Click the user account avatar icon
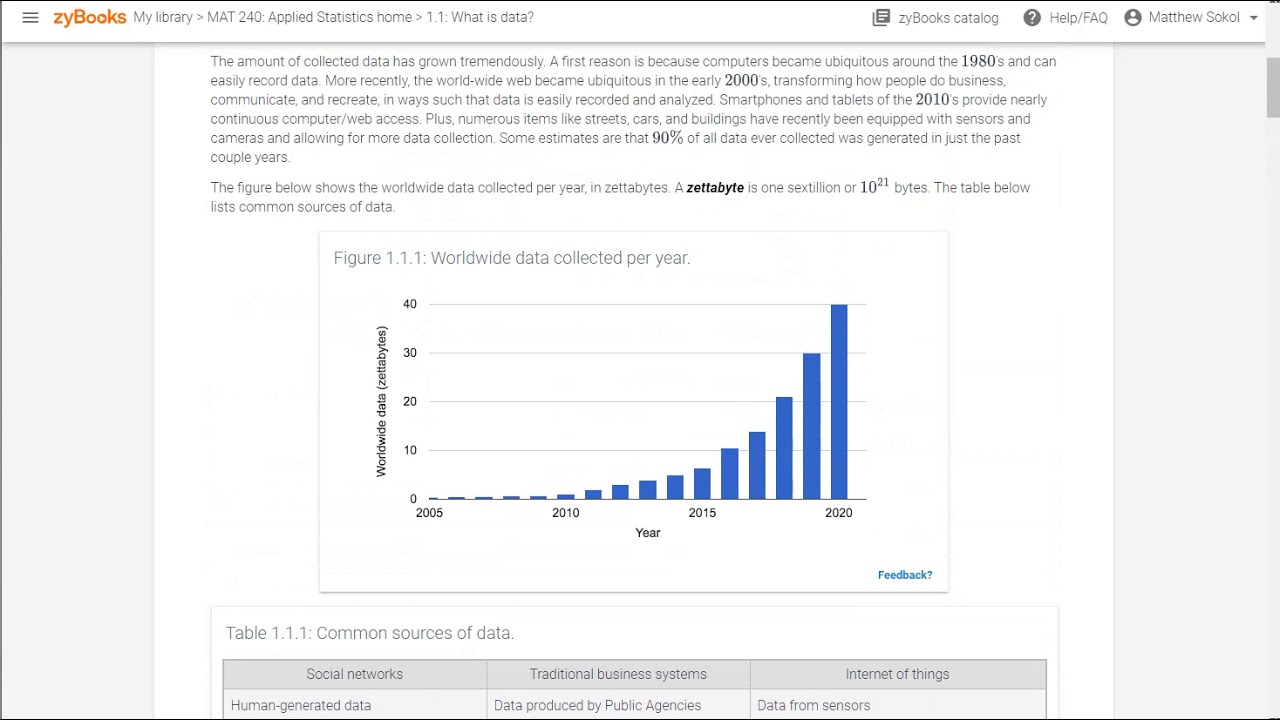Viewport: 1280px width, 720px height. (x=1133, y=18)
